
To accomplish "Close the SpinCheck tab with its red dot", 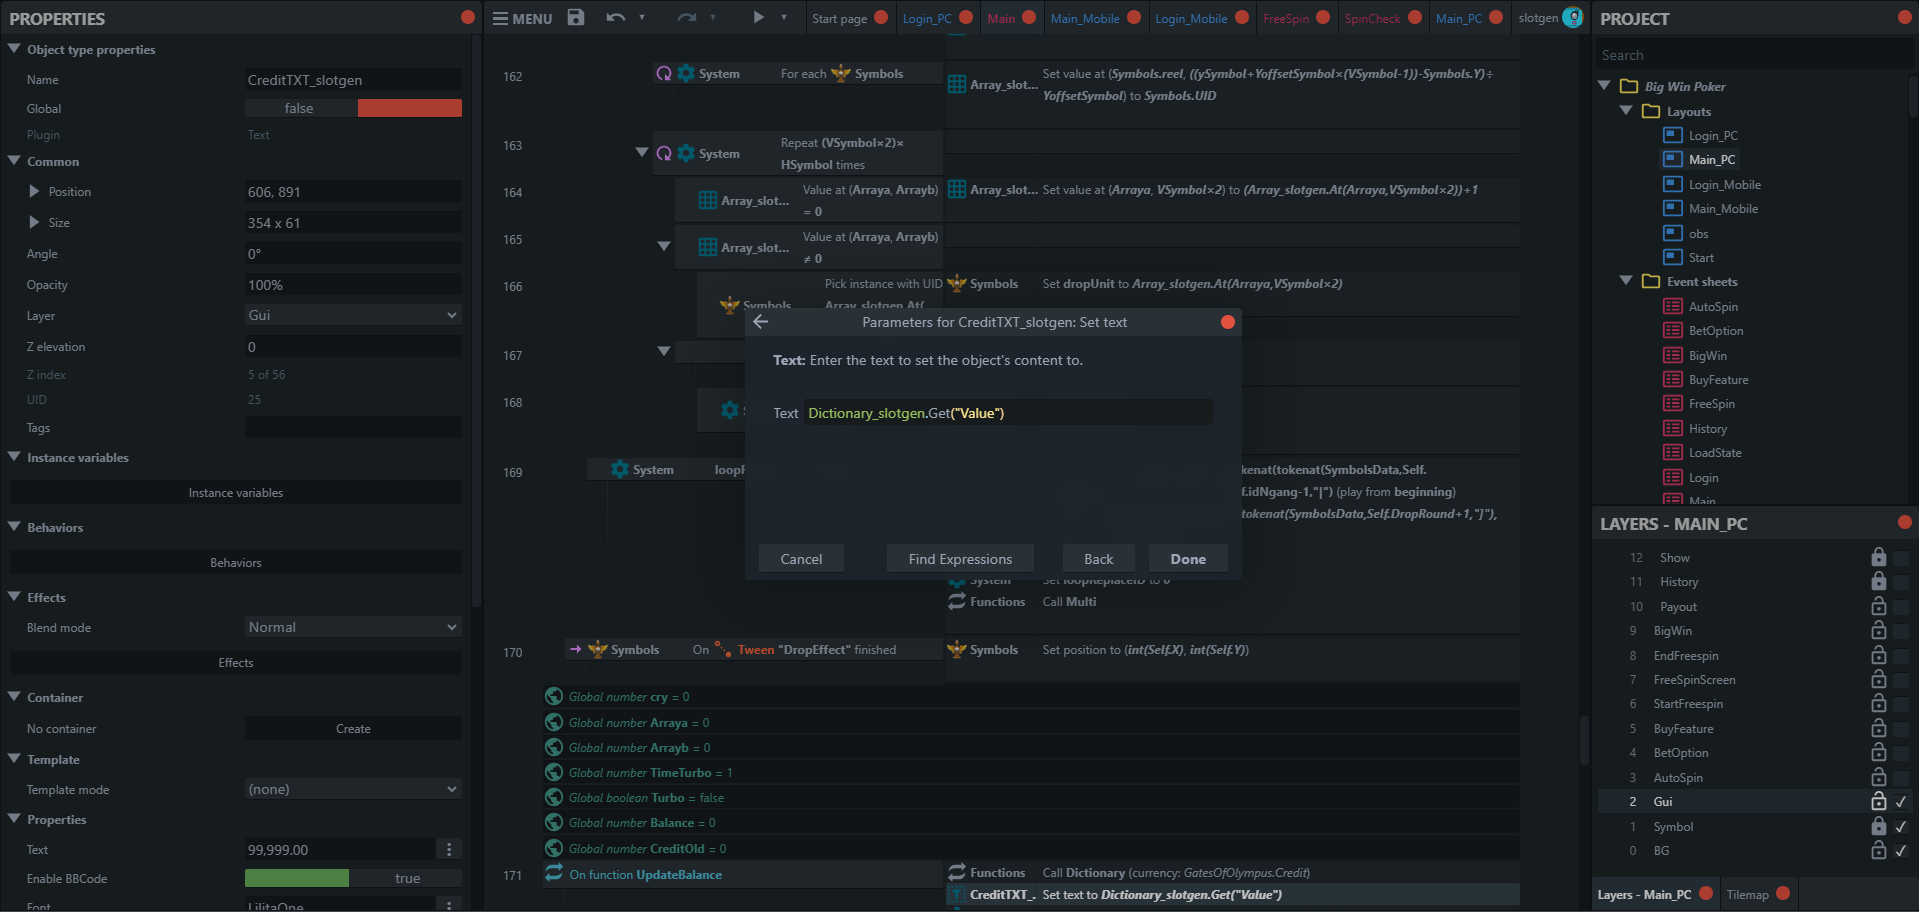I will 1415,17.
